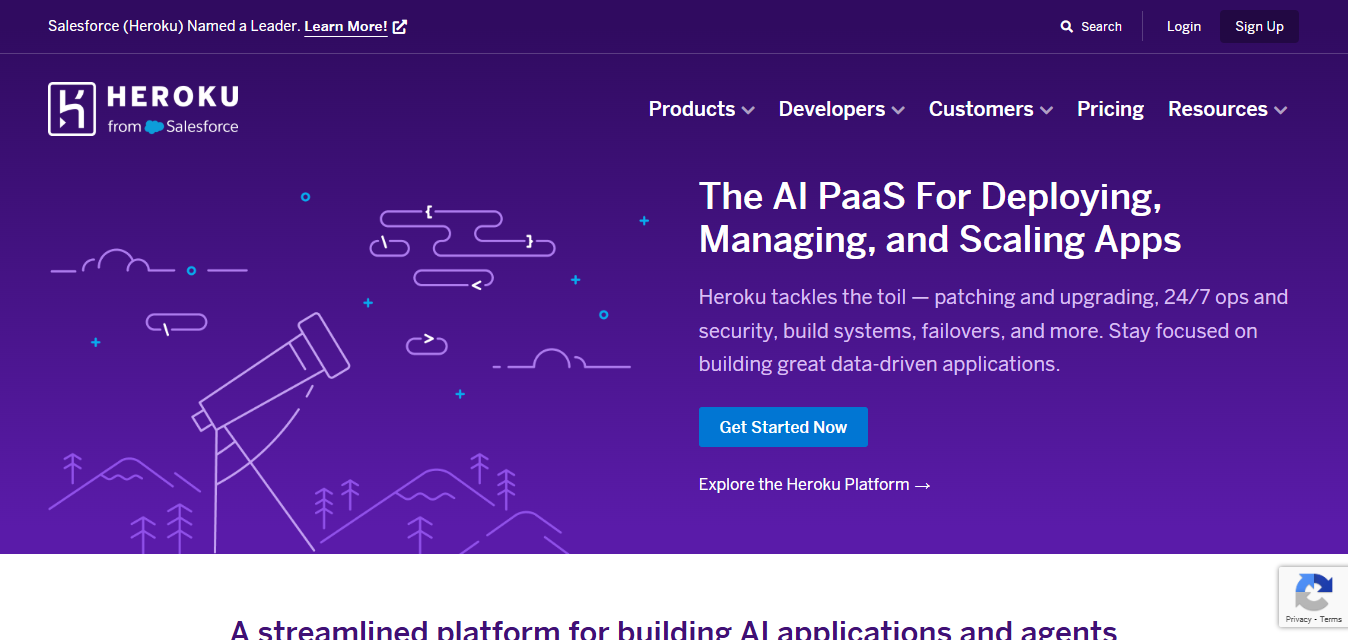Expand the Products dropdown chevron
This screenshot has height=640, width=1348.
click(x=748, y=110)
